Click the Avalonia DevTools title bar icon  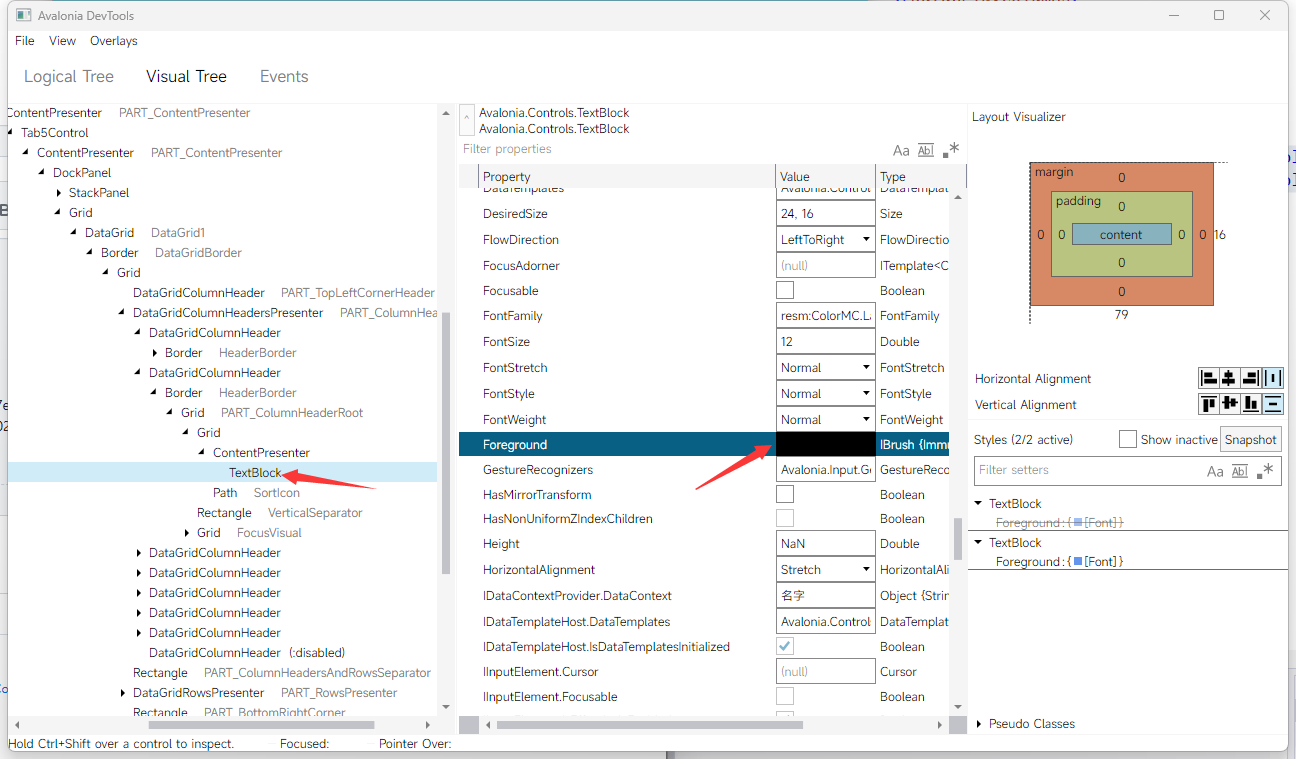(x=22, y=14)
